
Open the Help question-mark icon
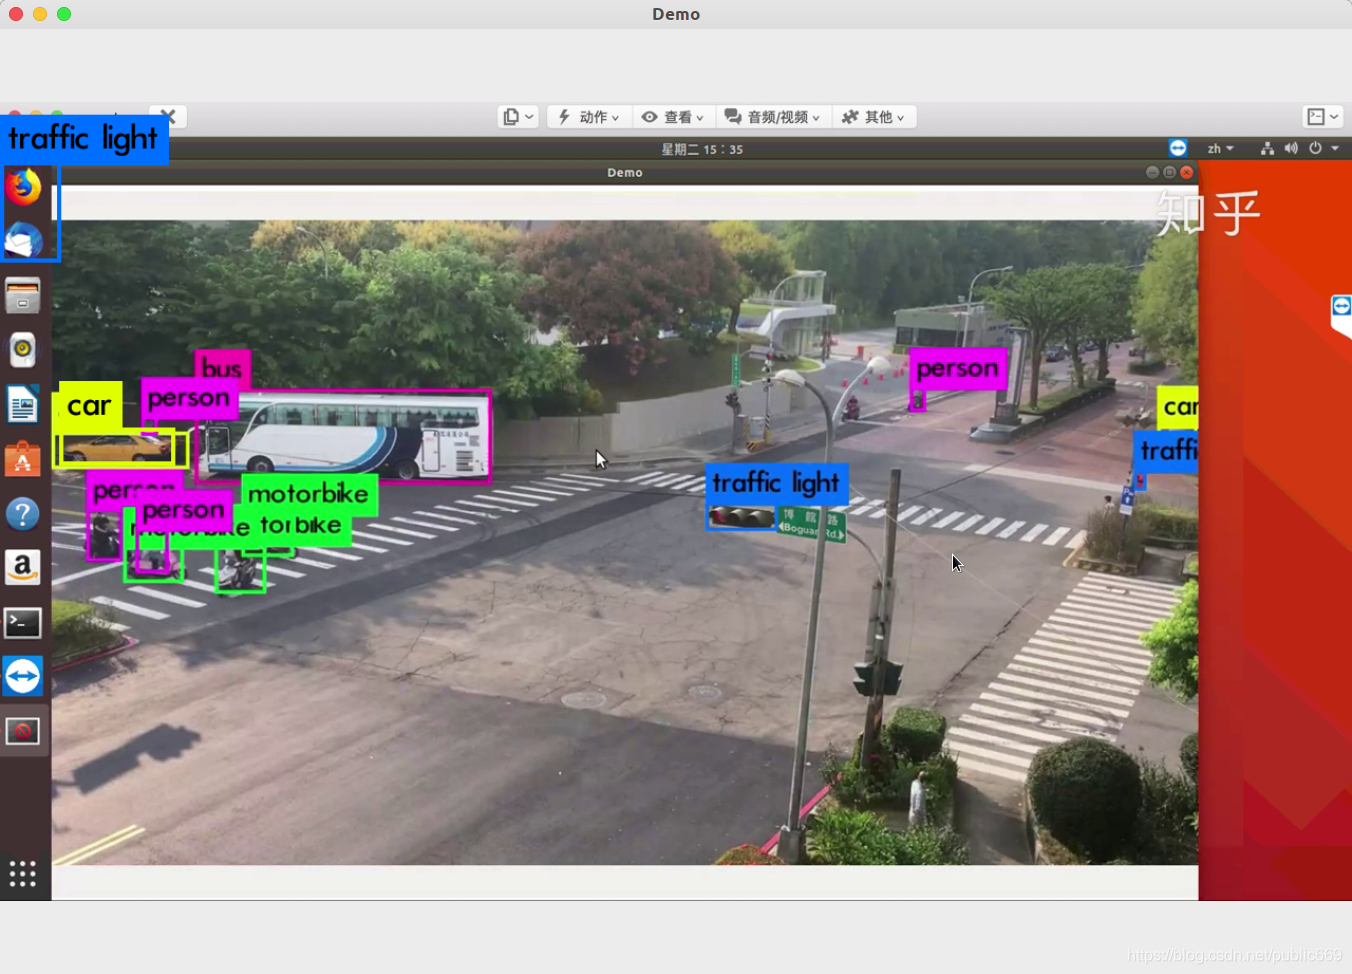23,514
